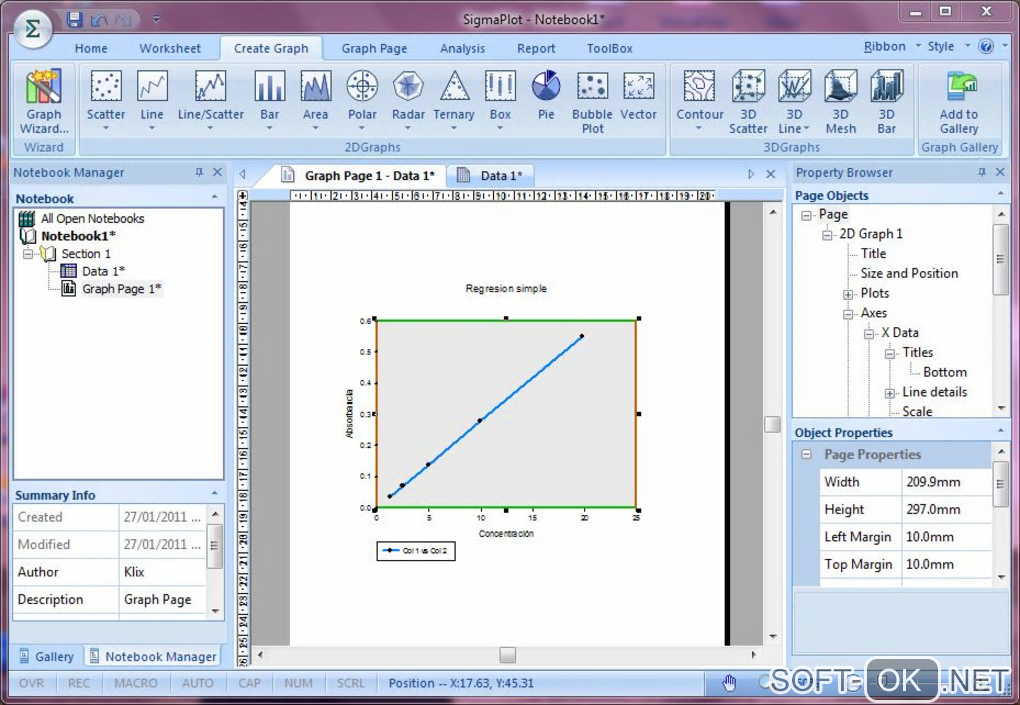Select the Regresion simple graph title

coord(506,288)
